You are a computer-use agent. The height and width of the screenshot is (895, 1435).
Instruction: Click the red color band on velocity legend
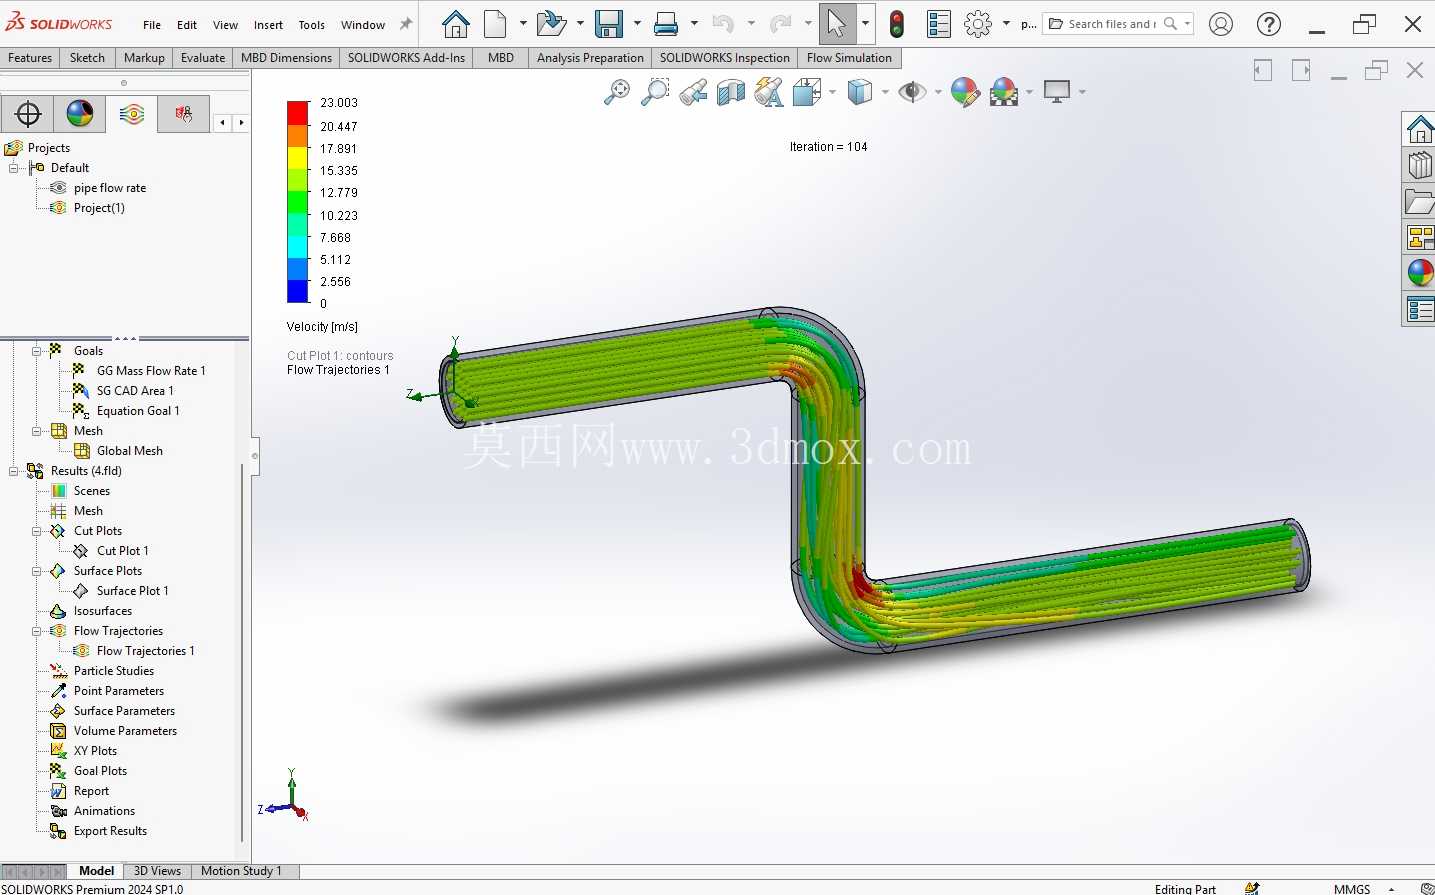pos(298,112)
